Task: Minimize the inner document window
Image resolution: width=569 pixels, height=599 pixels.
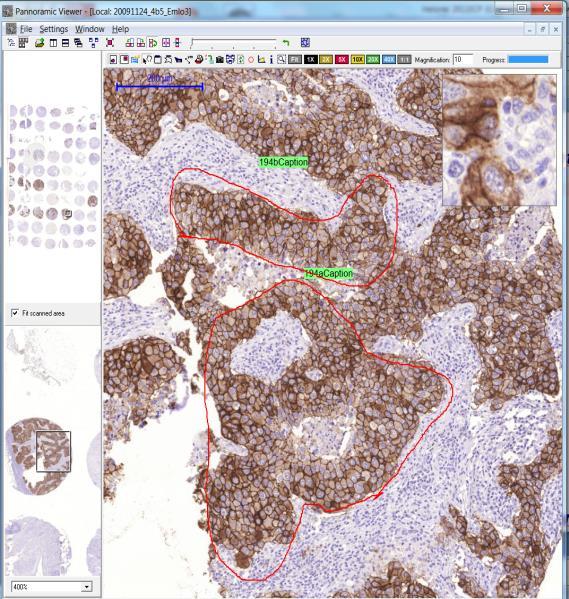Action: (529, 29)
